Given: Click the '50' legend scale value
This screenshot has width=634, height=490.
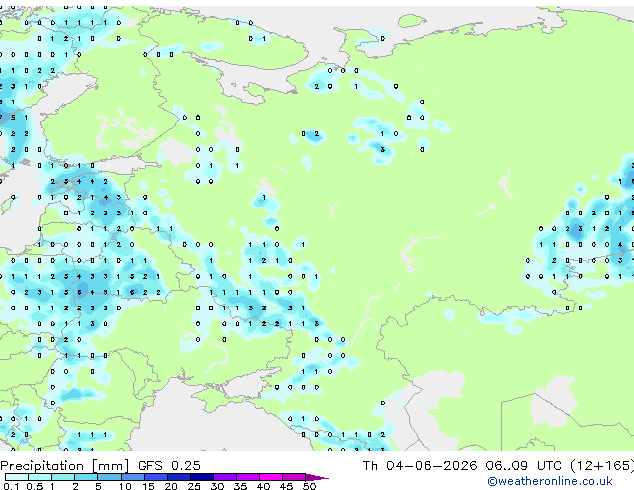Looking at the screenshot, I should pos(310,486).
